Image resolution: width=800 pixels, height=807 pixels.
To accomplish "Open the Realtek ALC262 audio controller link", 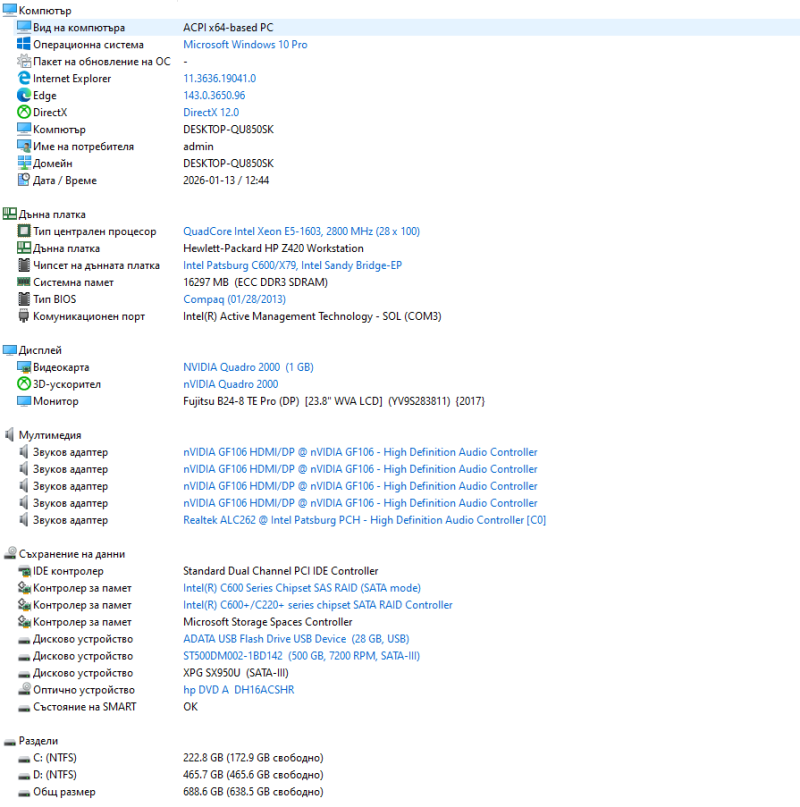I will point(364,520).
